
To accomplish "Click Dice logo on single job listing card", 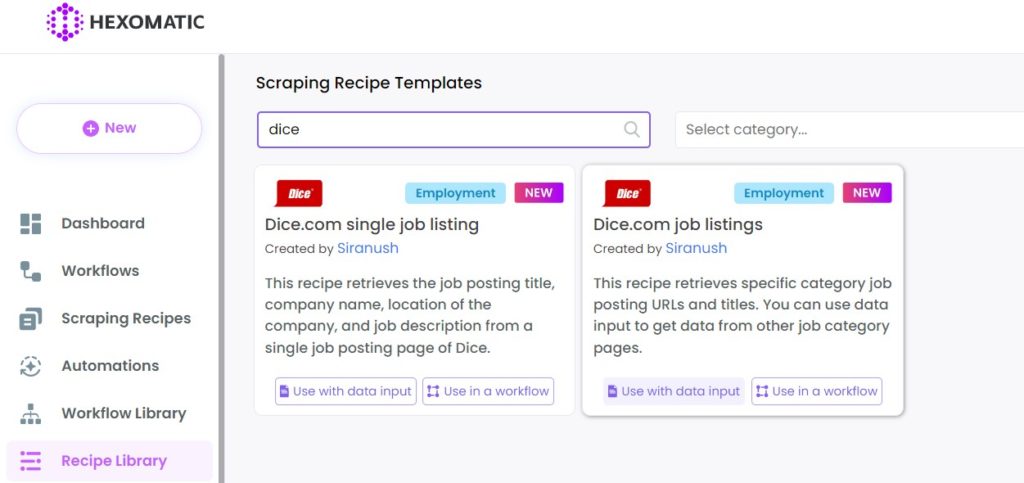I will click(298, 193).
